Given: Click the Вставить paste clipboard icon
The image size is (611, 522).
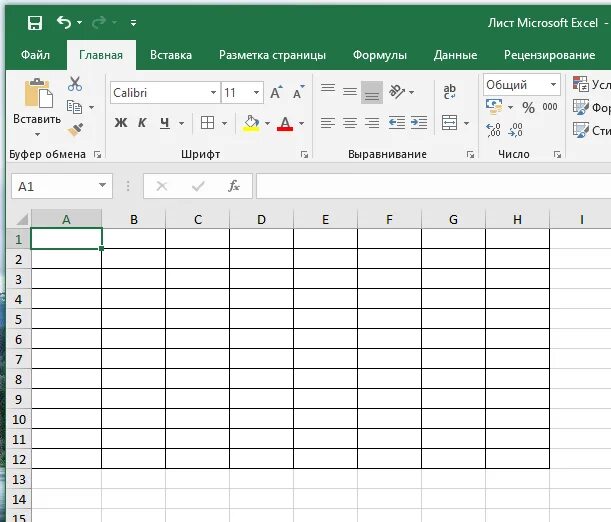Looking at the screenshot, I should click(x=38, y=93).
